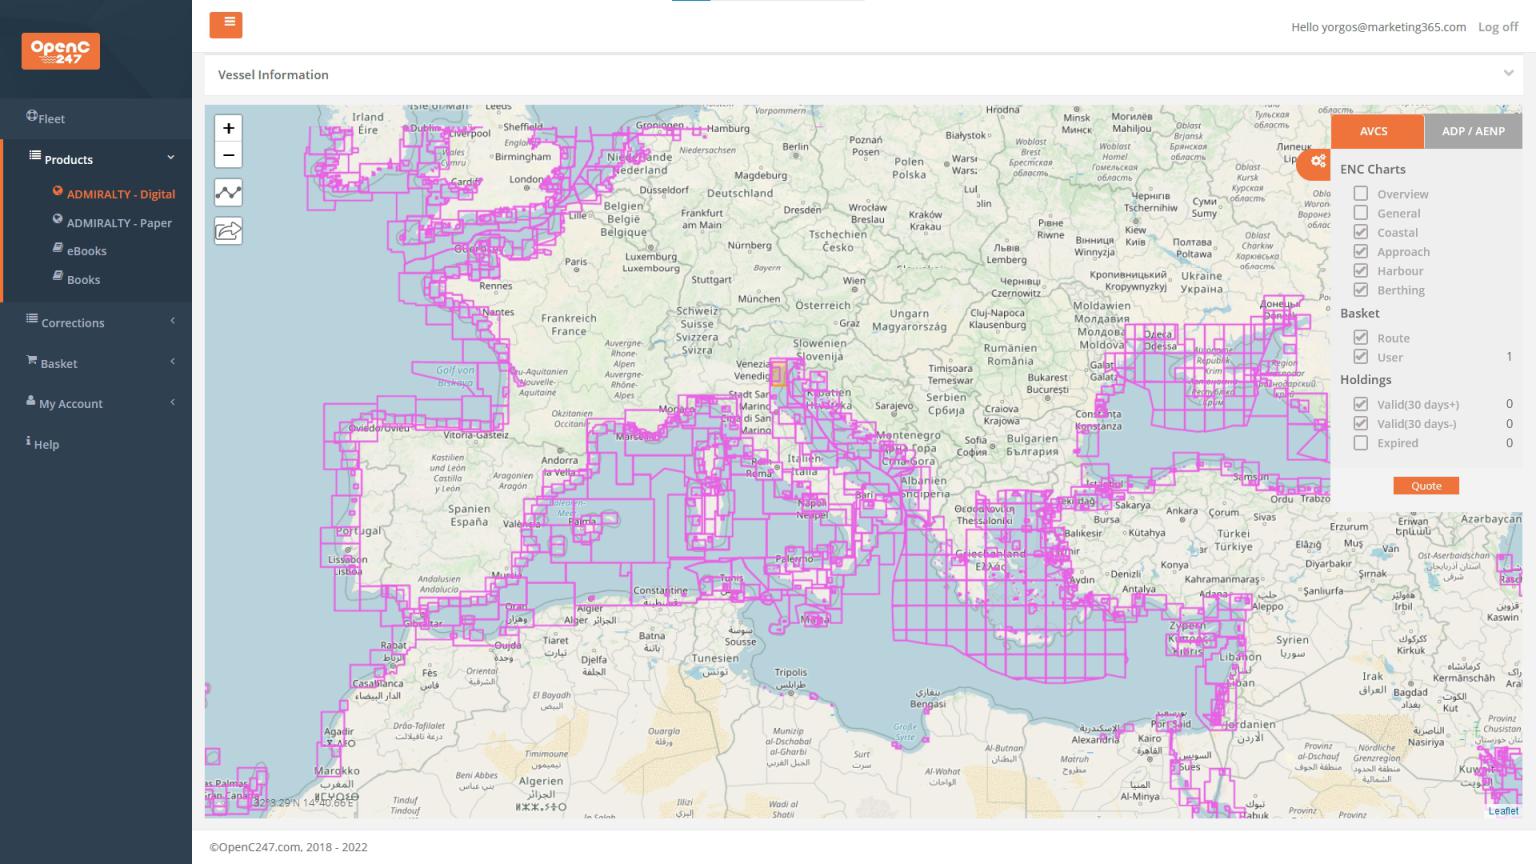1536x864 pixels.
Task: Open the eBooks section
Action: [86, 250]
